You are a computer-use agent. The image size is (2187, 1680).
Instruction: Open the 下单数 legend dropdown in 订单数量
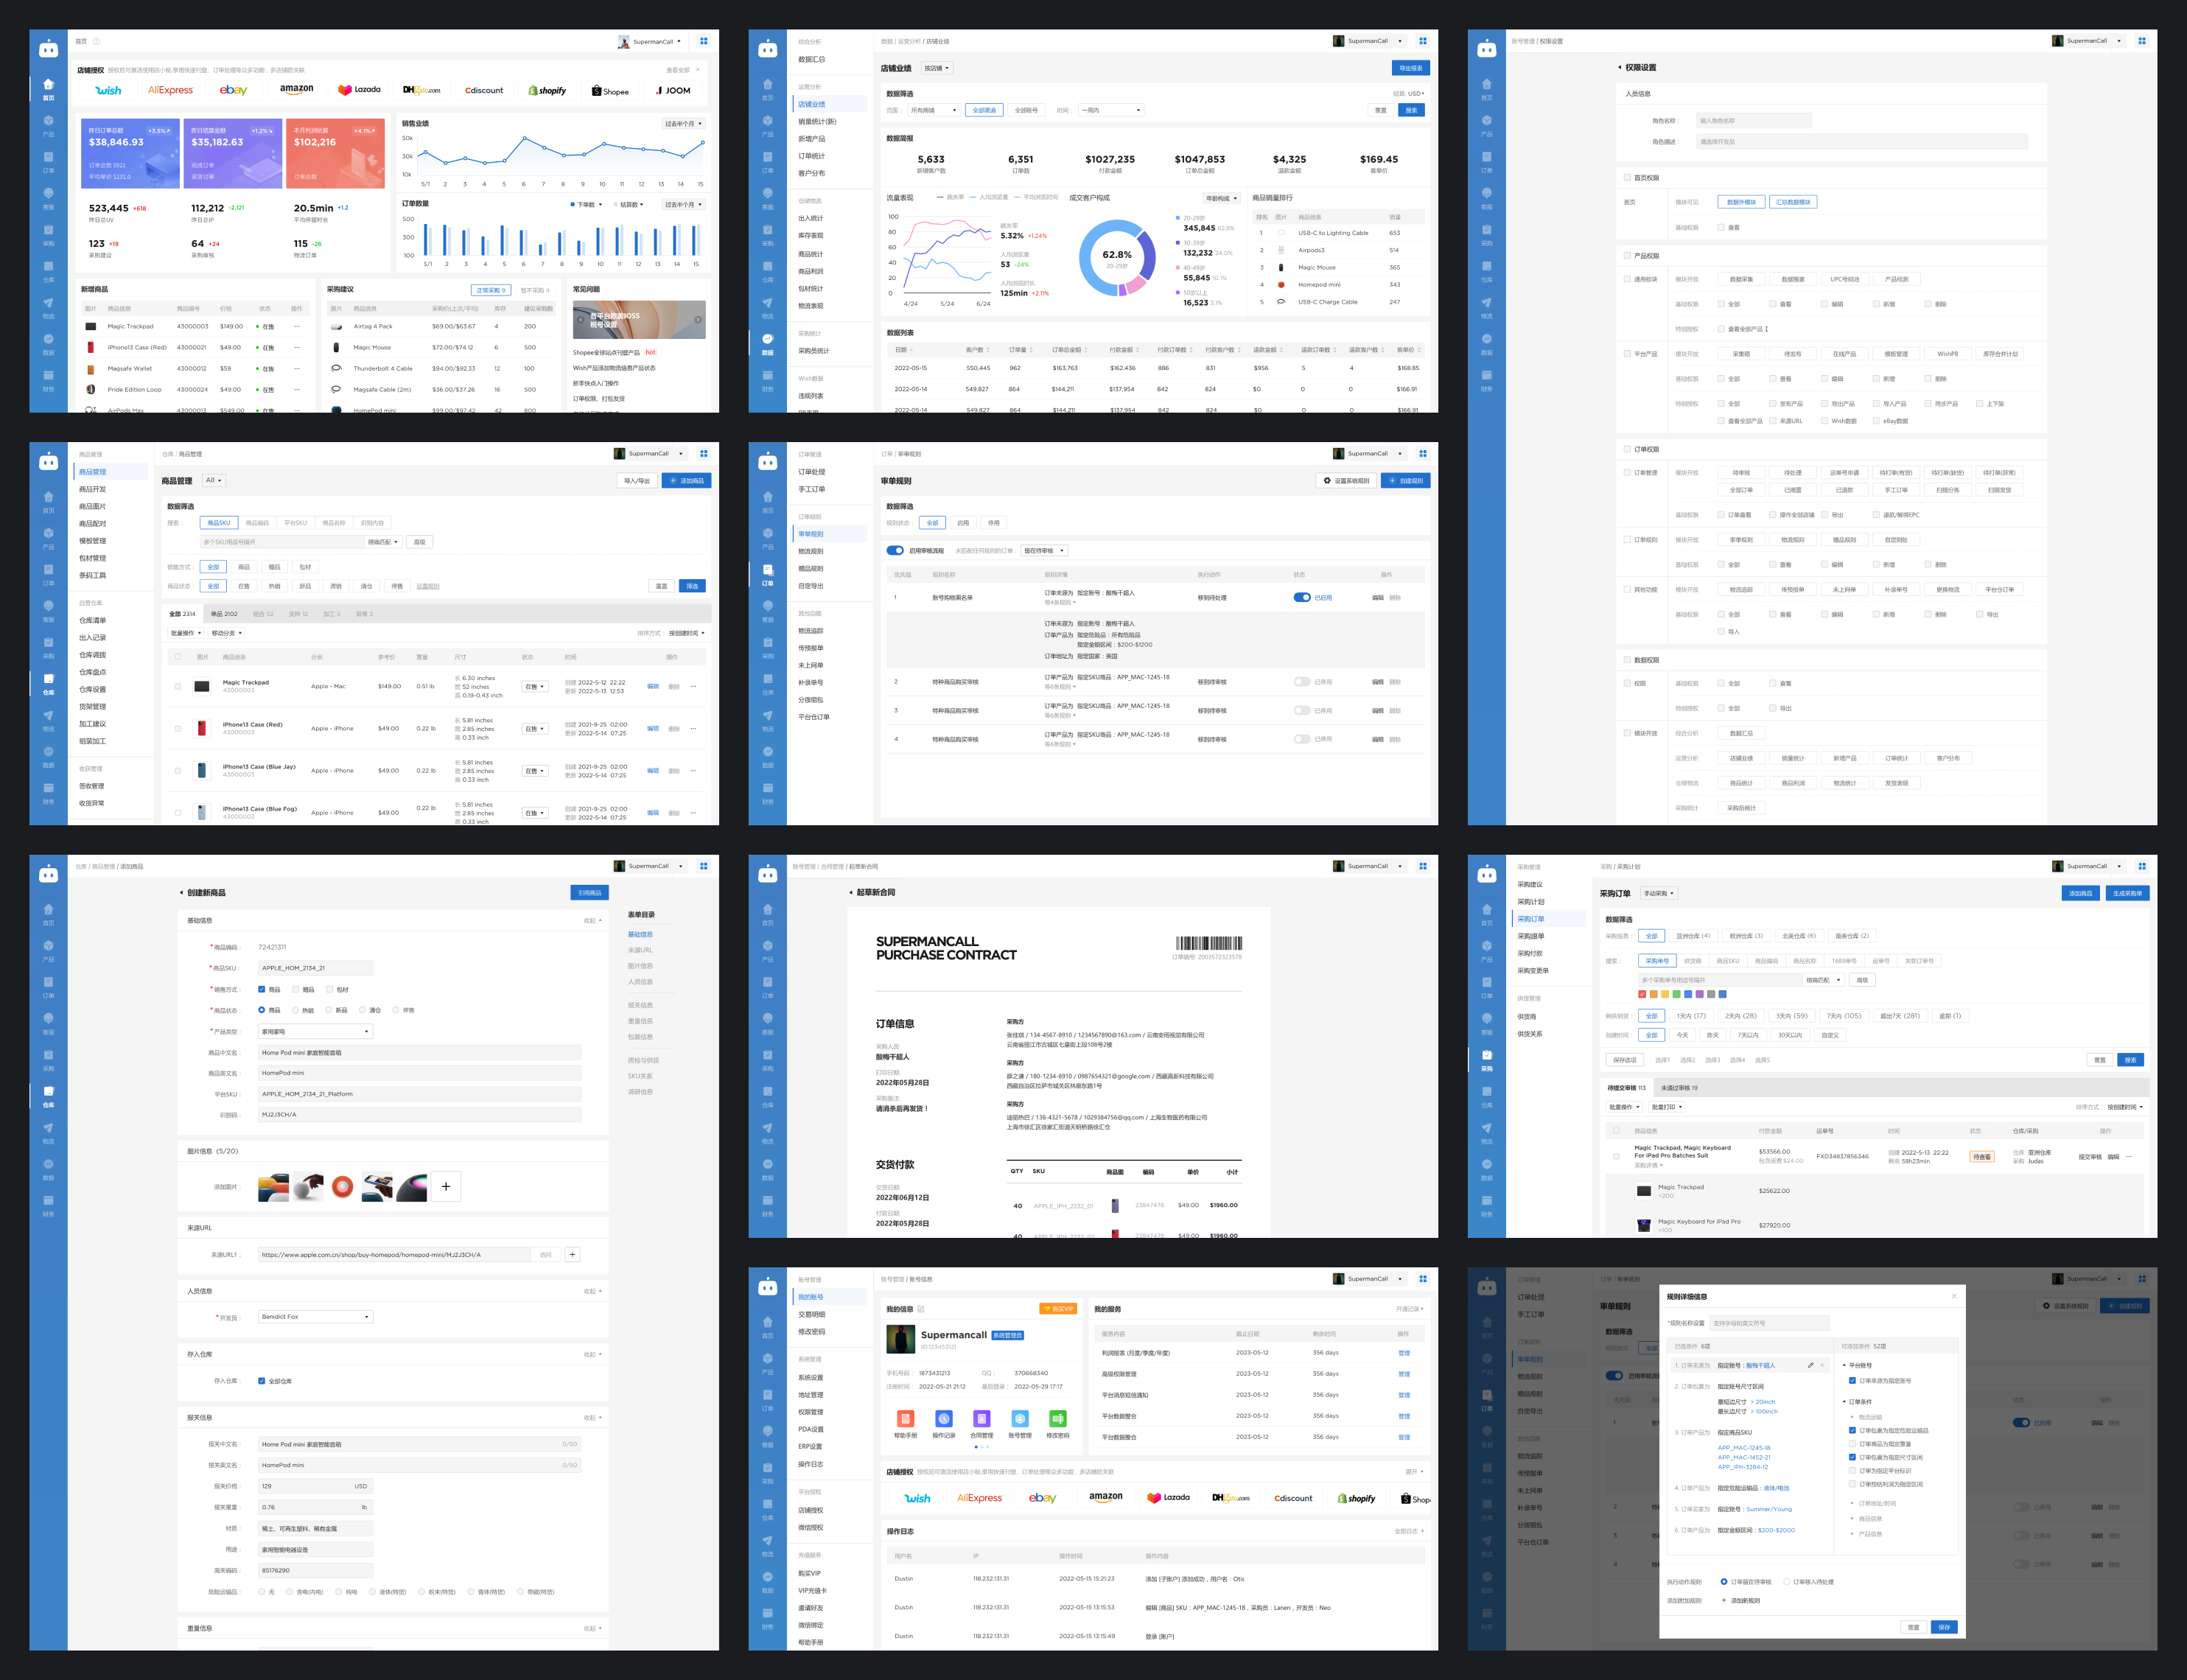point(586,204)
